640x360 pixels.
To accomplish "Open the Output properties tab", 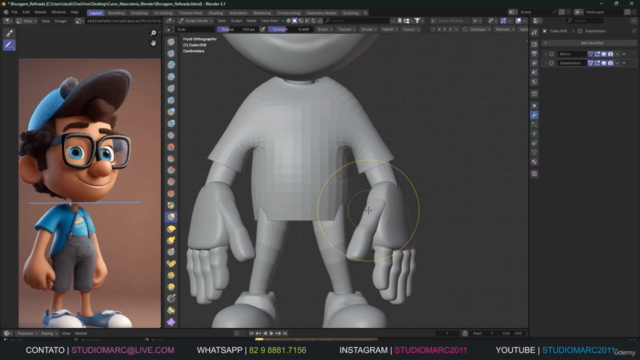I will (x=534, y=53).
